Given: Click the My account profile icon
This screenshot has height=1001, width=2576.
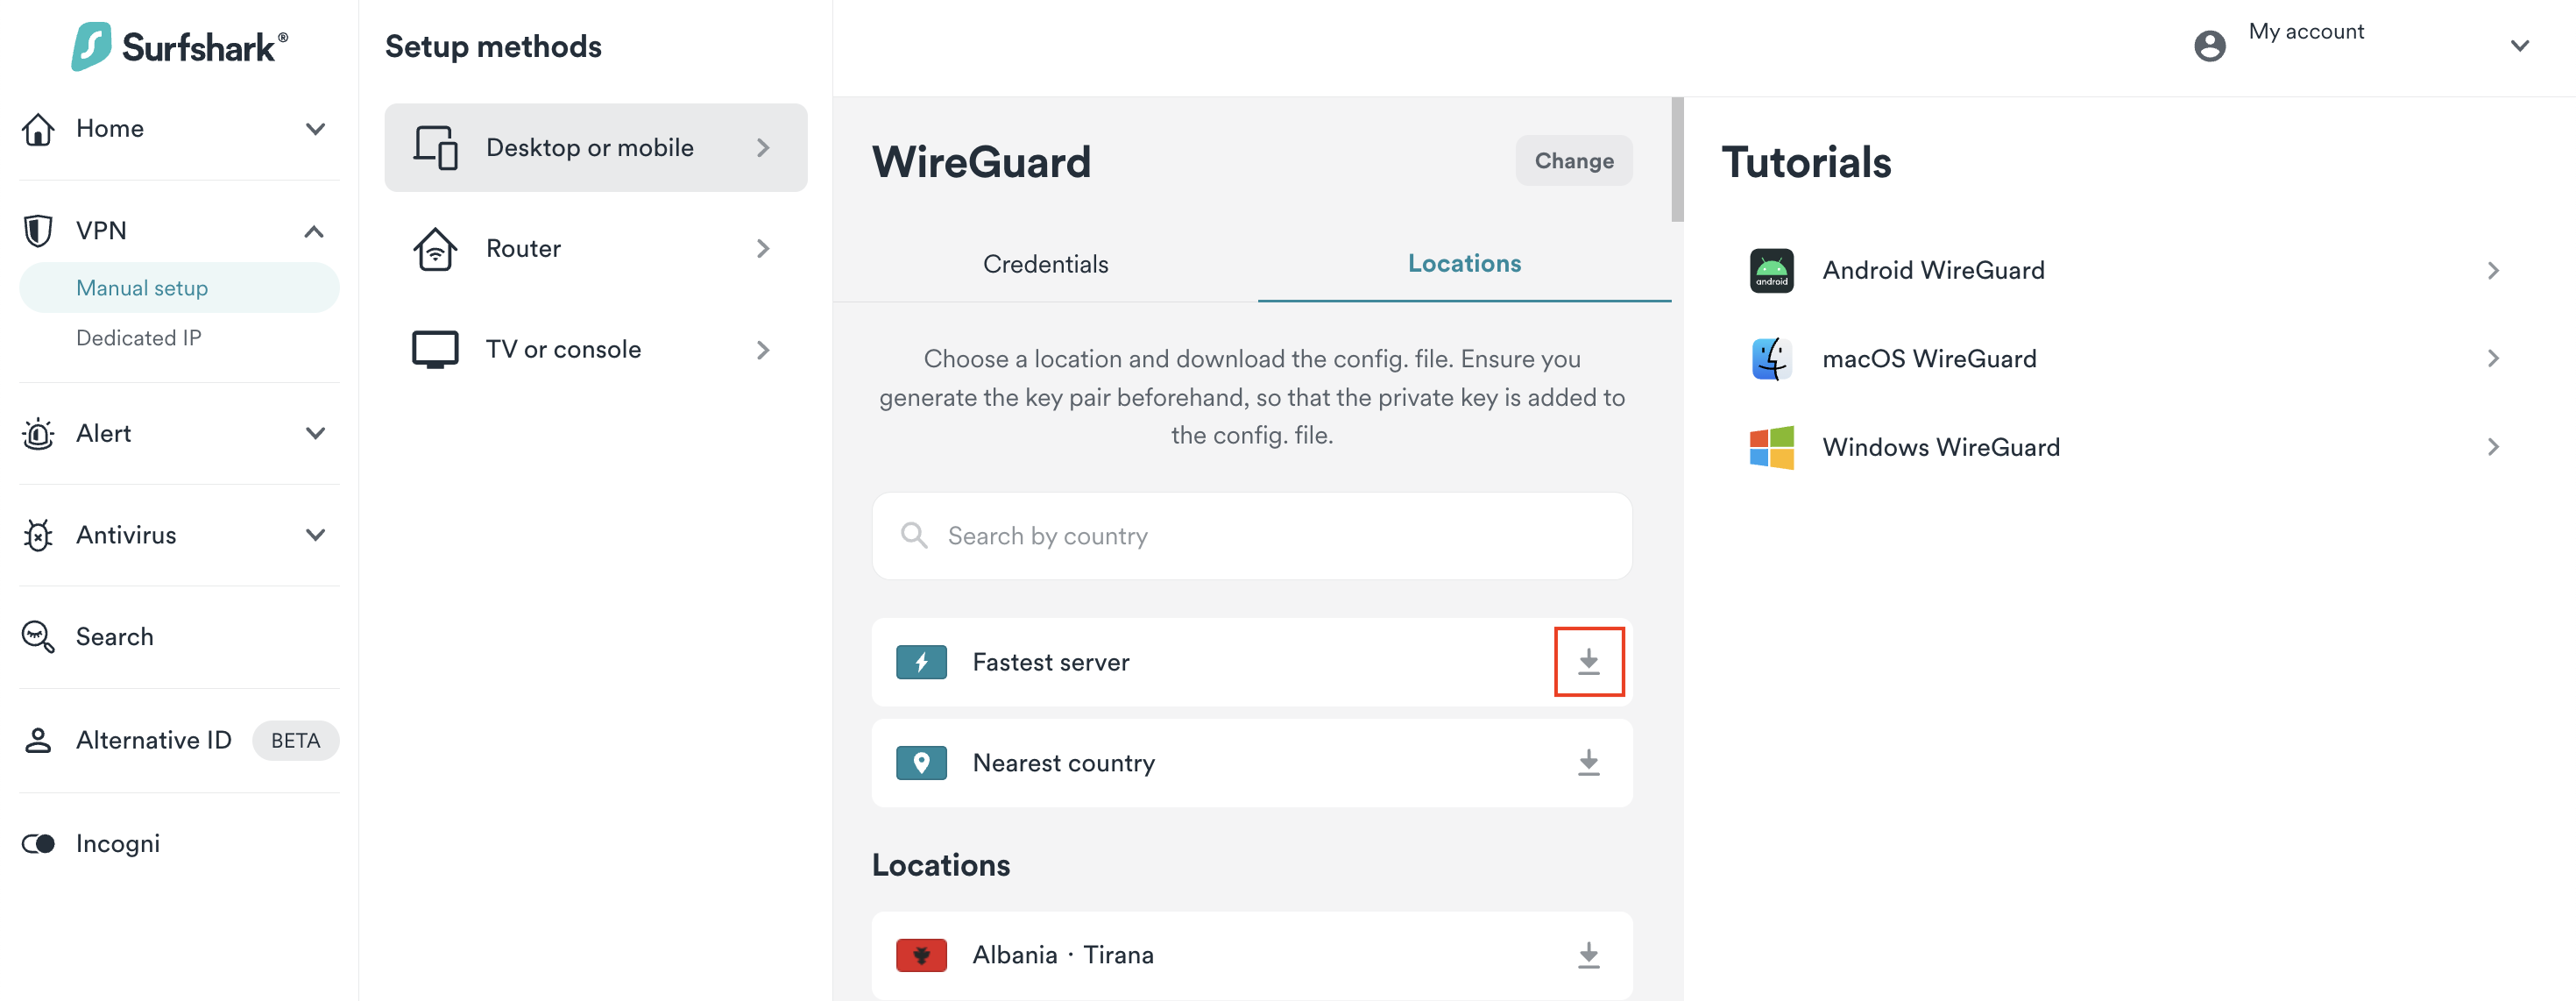Looking at the screenshot, I should [x=2209, y=45].
